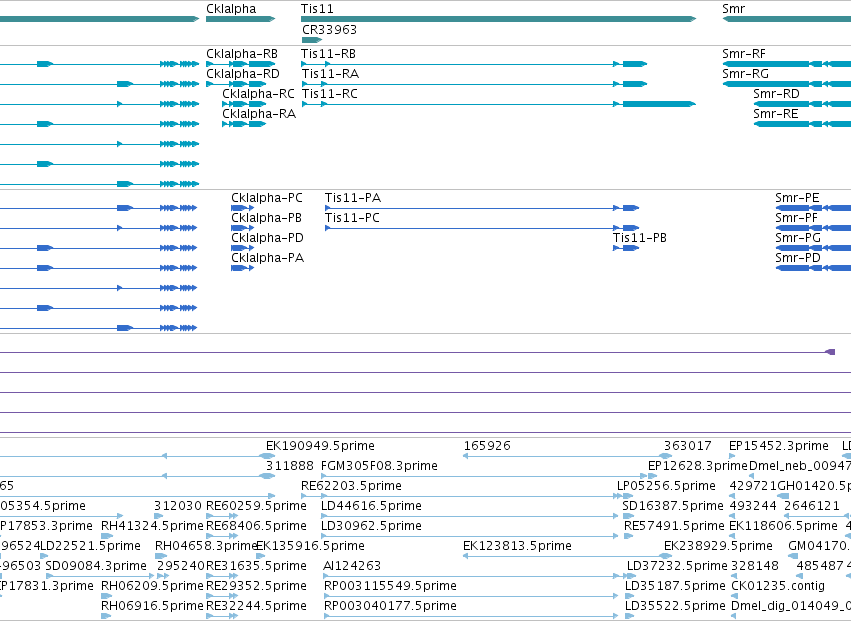Select EST EK238929.5prime

(x=719, y=547)
